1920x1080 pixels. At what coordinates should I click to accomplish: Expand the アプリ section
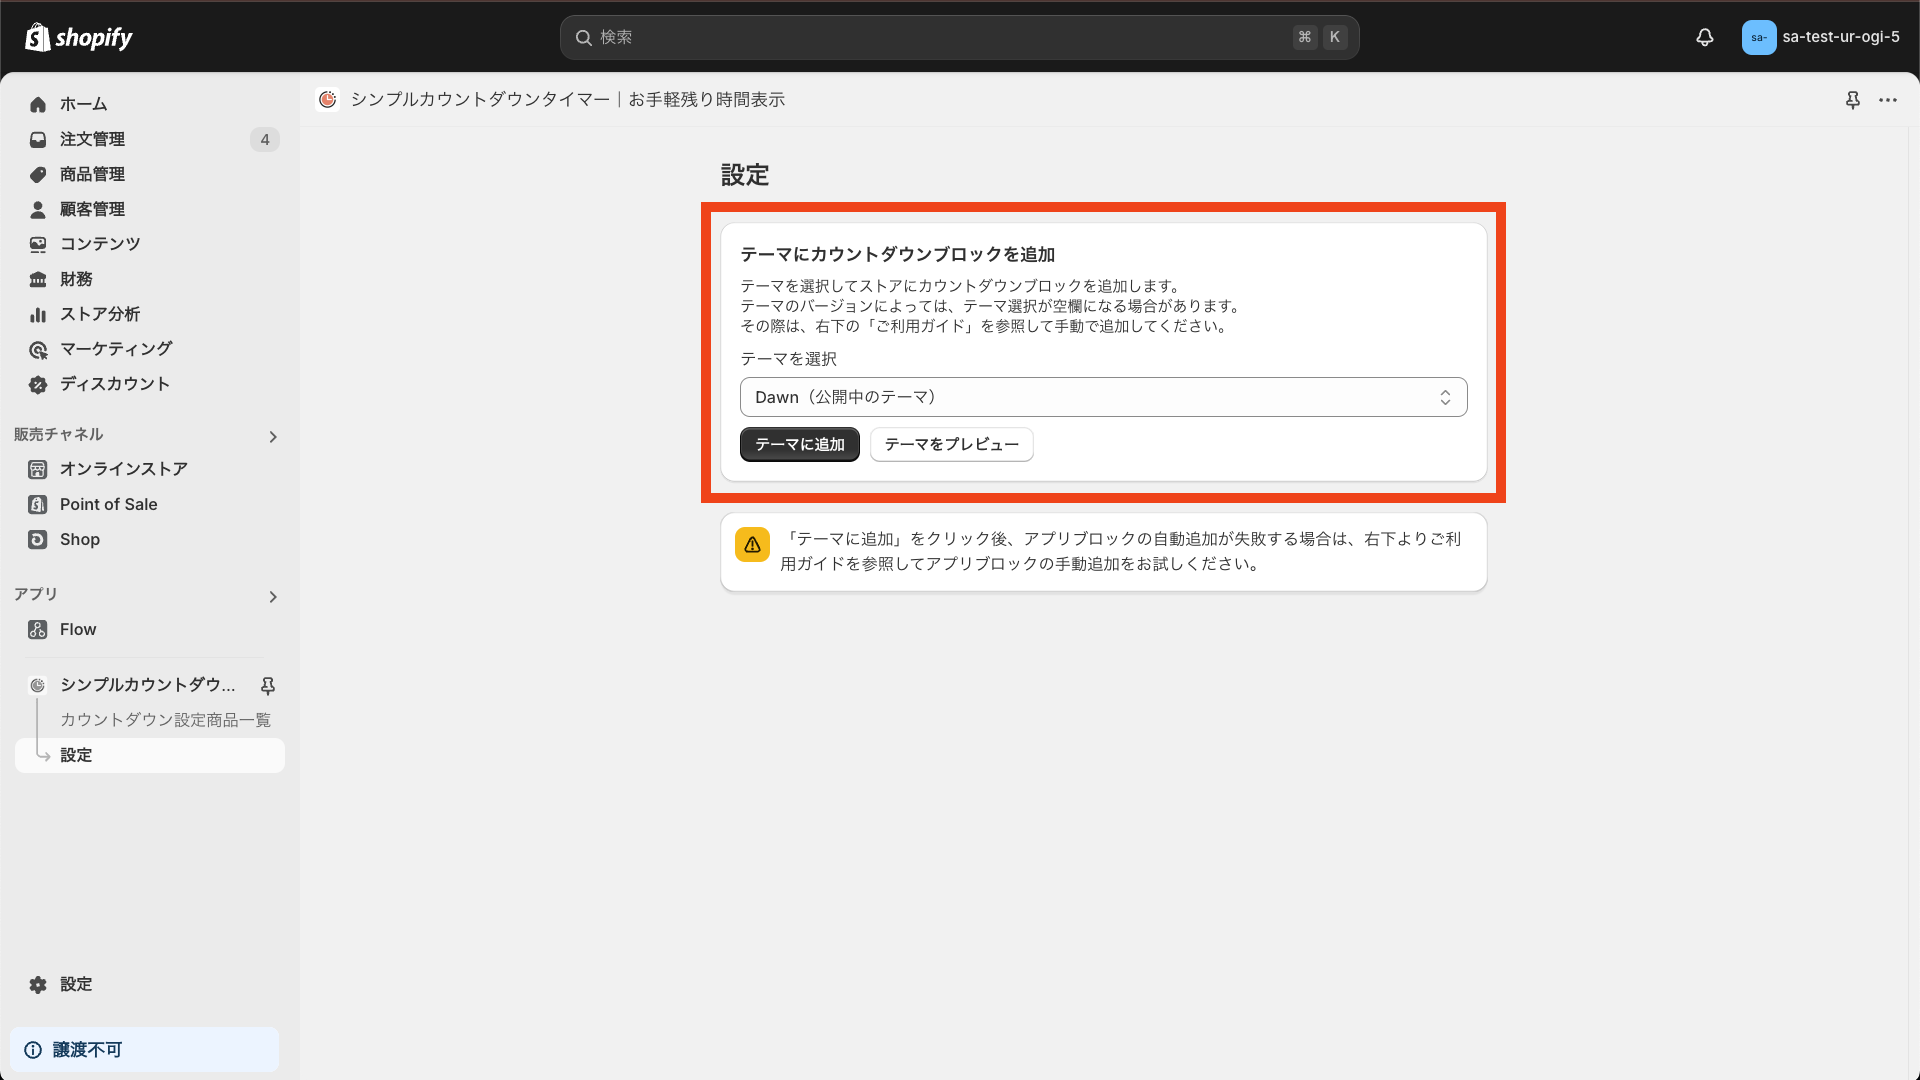tap(272, 596)
